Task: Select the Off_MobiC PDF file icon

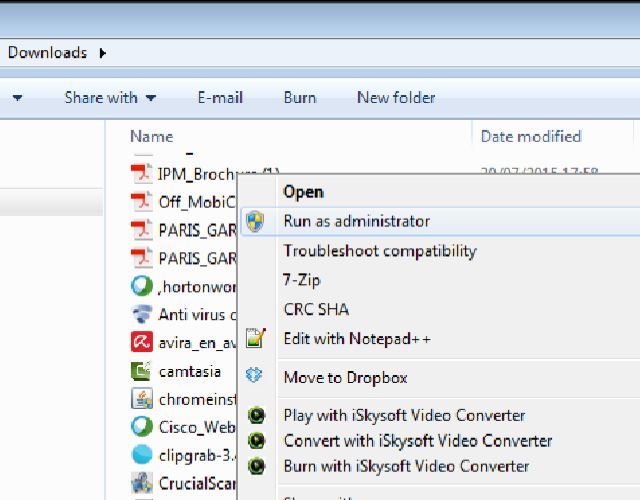Action: click(x=142, y=202)
